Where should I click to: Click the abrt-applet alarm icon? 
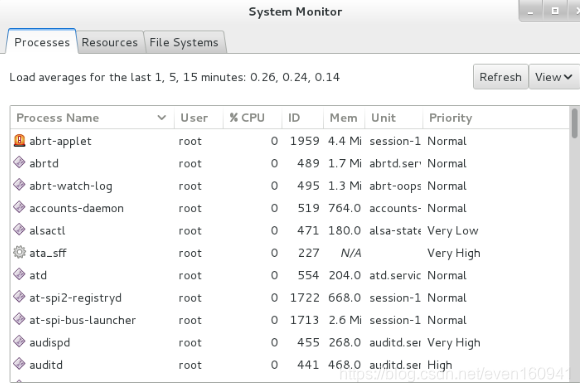(19, 141)
